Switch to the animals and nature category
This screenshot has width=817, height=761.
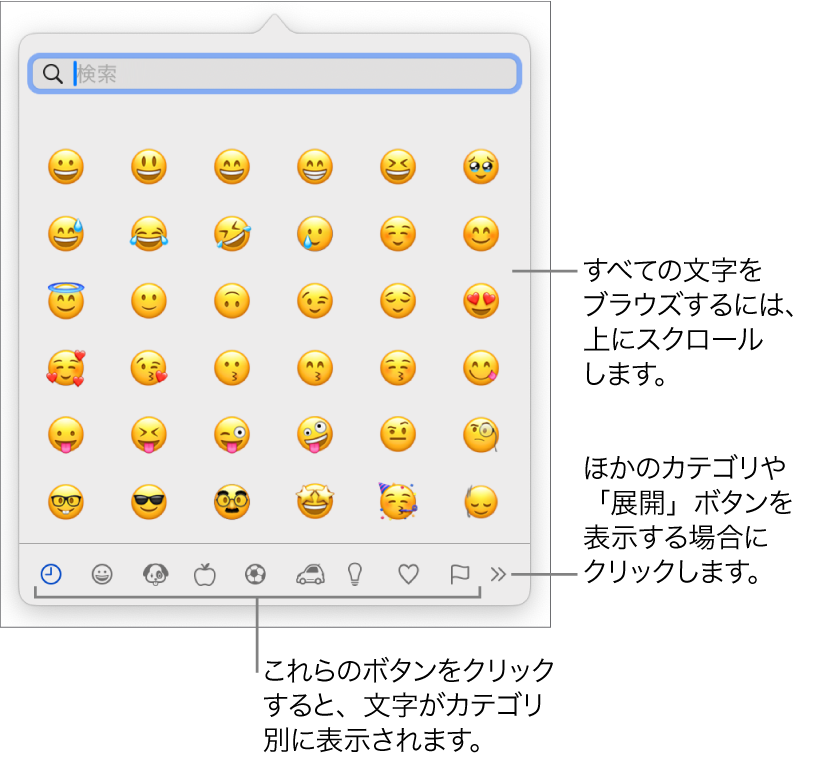click(x=155, y=575)
